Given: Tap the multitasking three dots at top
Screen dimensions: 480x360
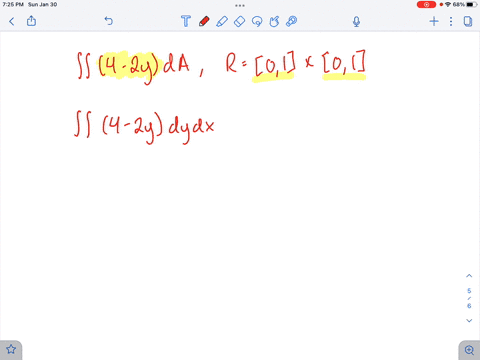Looking at the screenshot, I should coord(240,5).
